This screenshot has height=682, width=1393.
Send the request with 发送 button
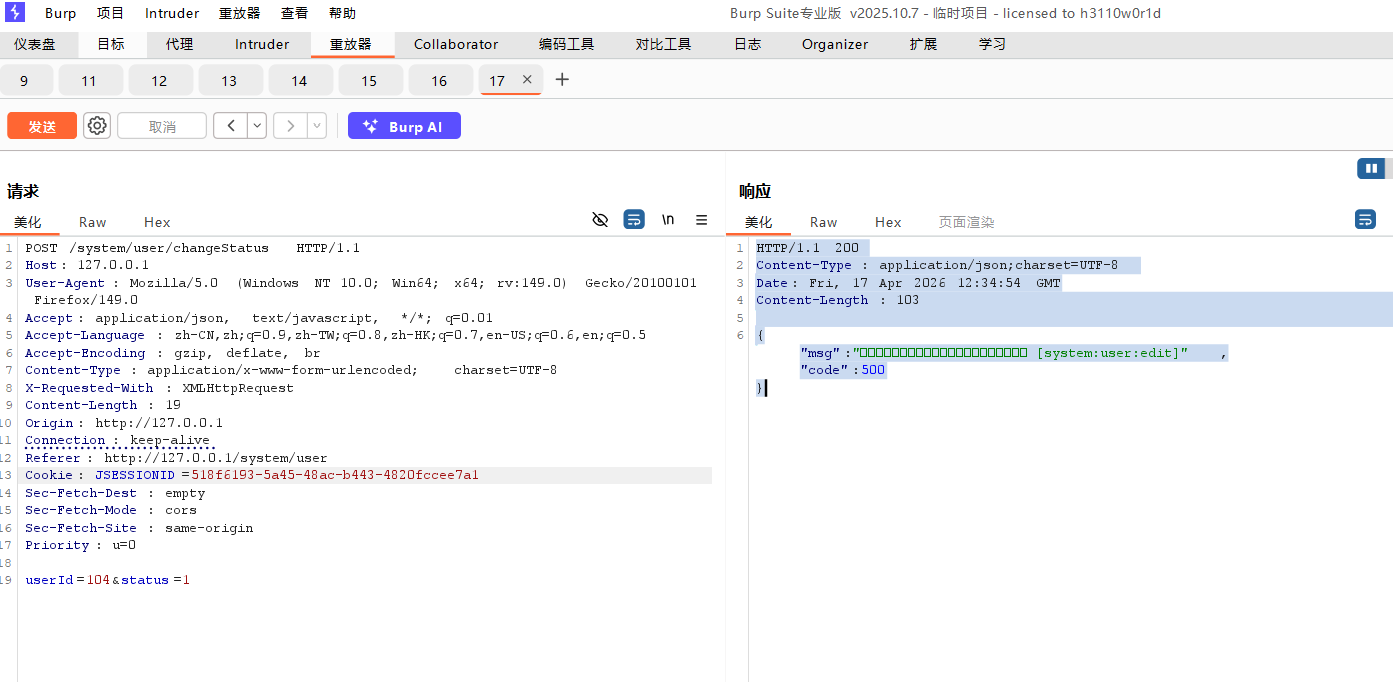tap(42, 126)
